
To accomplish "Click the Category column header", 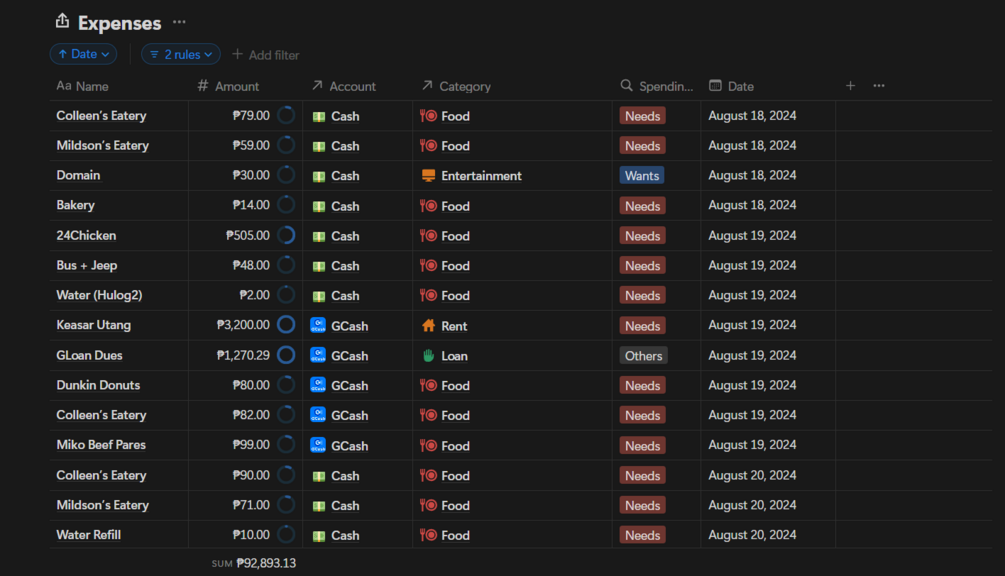I will [x=464, y=86].
